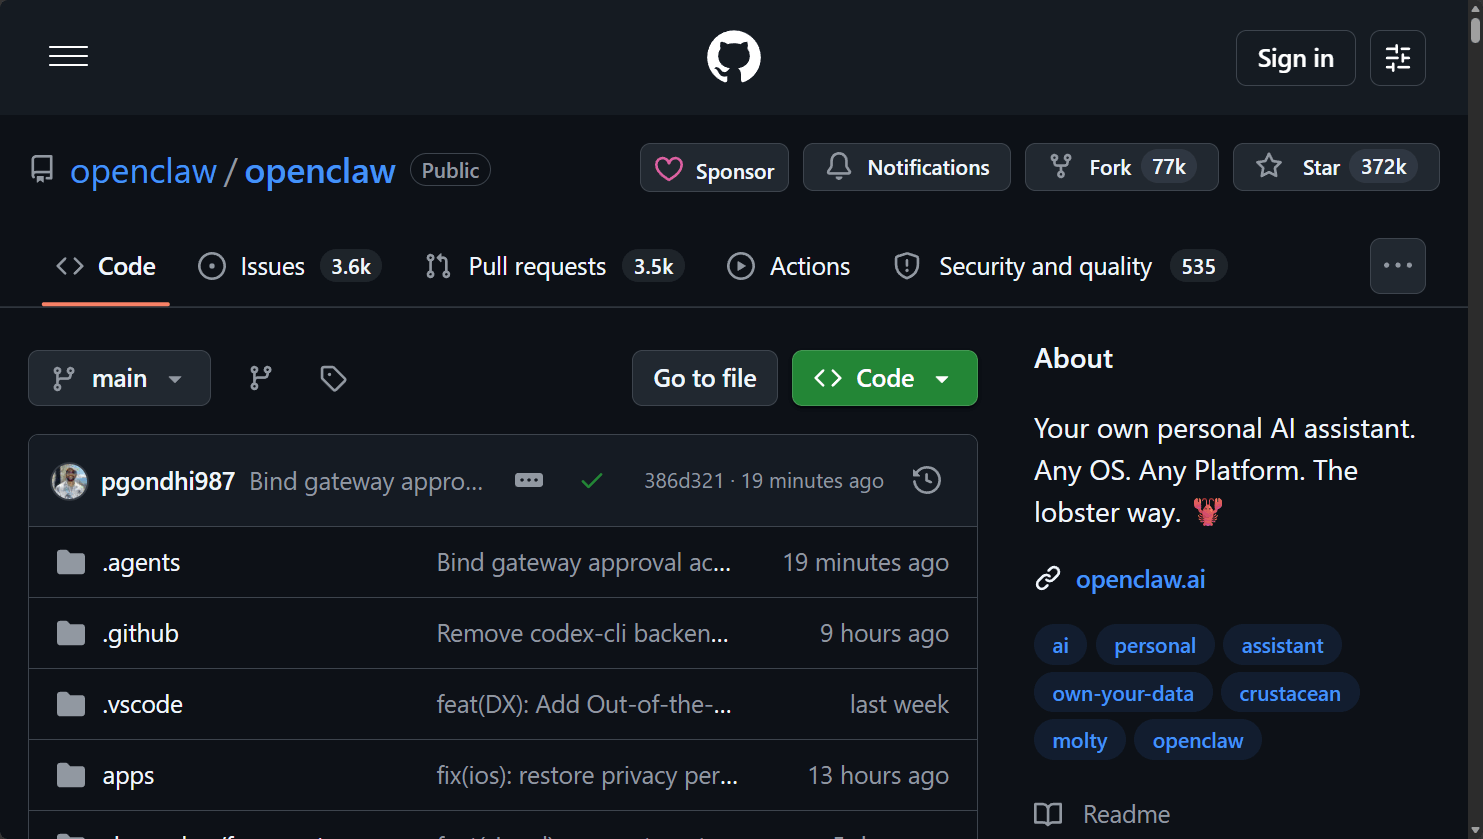Click '13 hours ago' timestamp for apps

pyautogui.click(x=878, y=776)
